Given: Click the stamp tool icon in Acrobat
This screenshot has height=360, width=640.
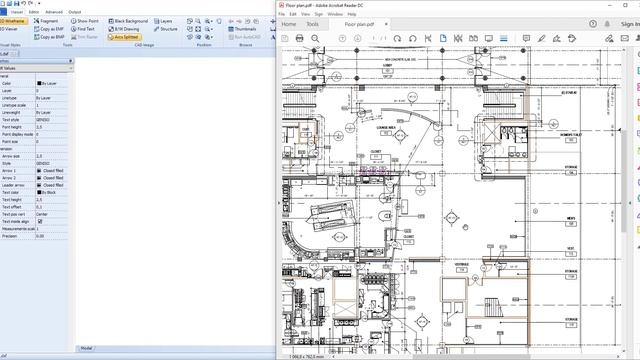Looking at the screenshot, I should pyautogui.click(x=572, y=38).
